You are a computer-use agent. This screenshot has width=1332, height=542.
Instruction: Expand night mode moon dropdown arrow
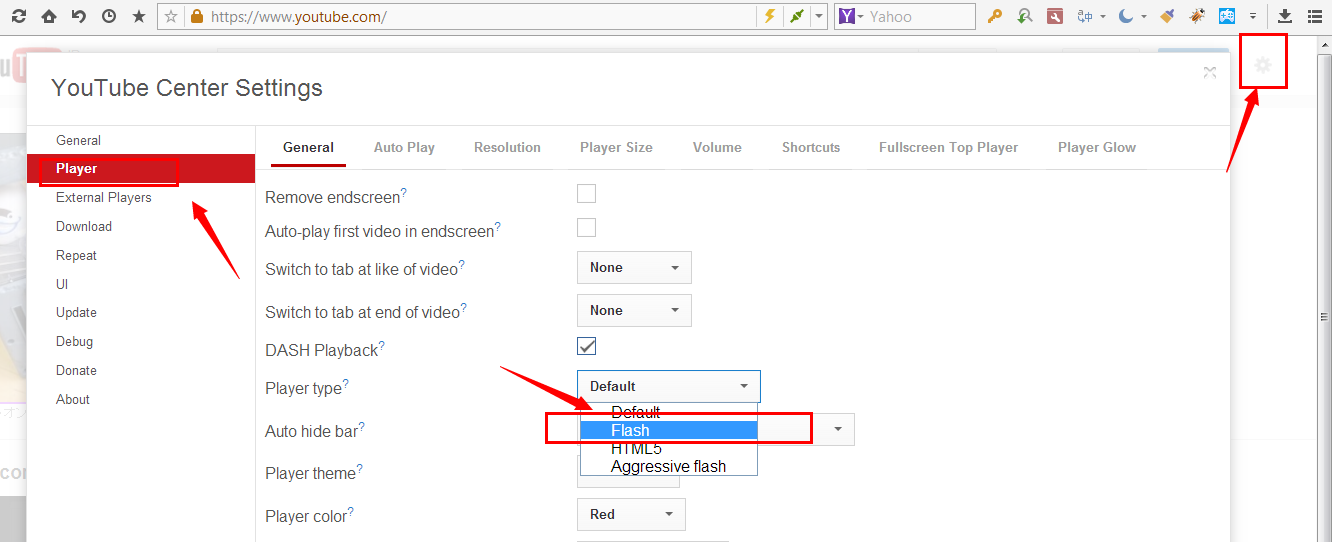tap(1144, 17)
